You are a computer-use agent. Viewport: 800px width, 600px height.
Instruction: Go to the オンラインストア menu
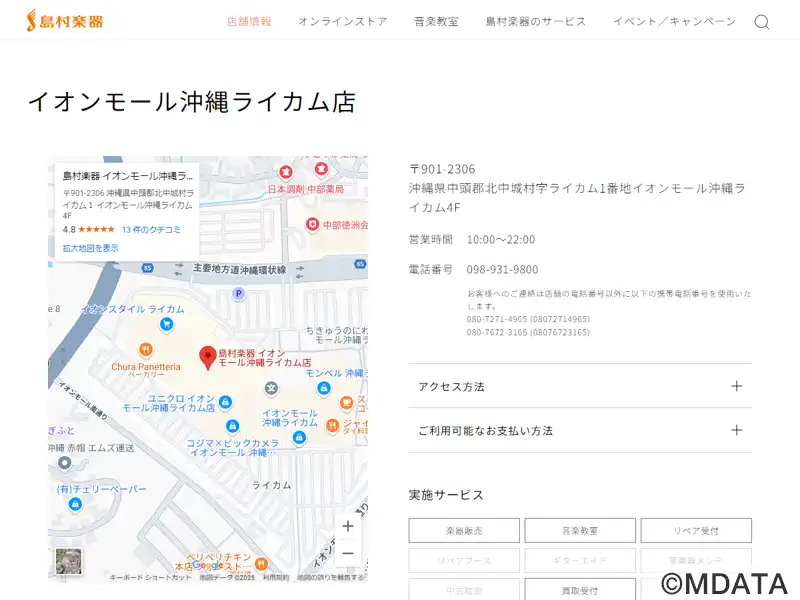click(343, 21)
